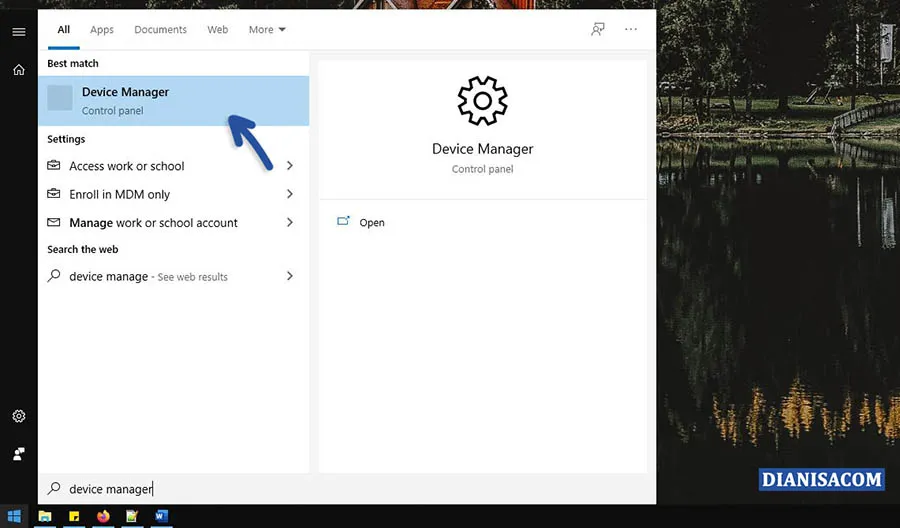Open Sticky Notes from the taskbar

click(x=74, y=516)
